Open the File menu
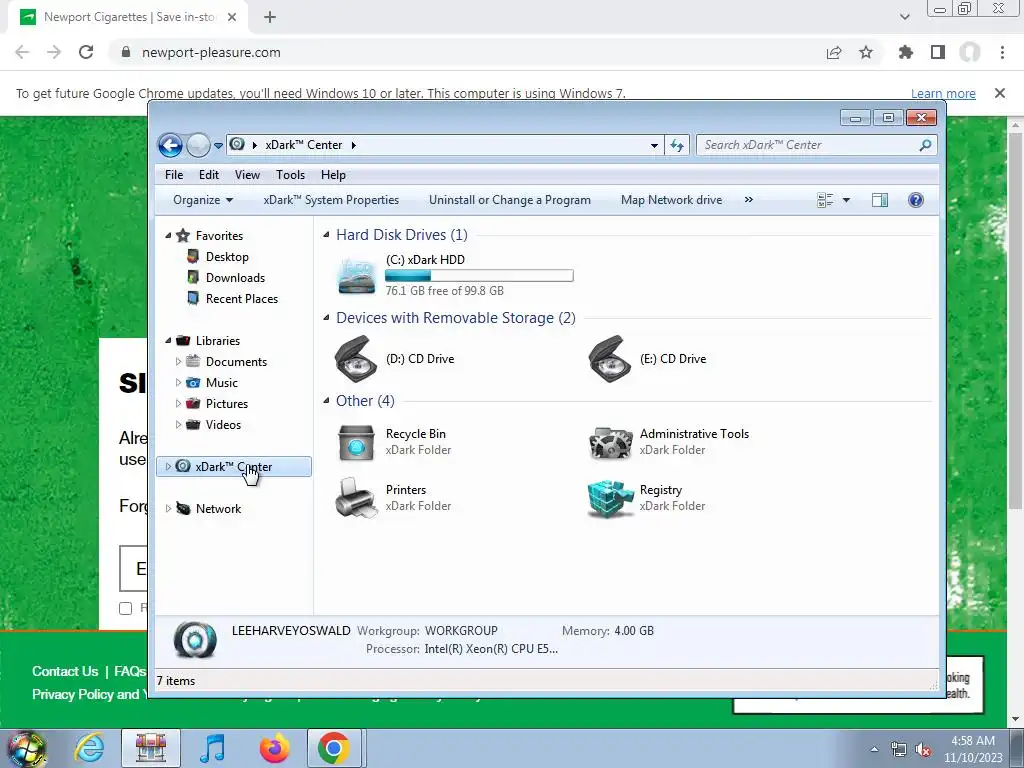Viewport: 1024px width, 768px height. click(174, 175)
